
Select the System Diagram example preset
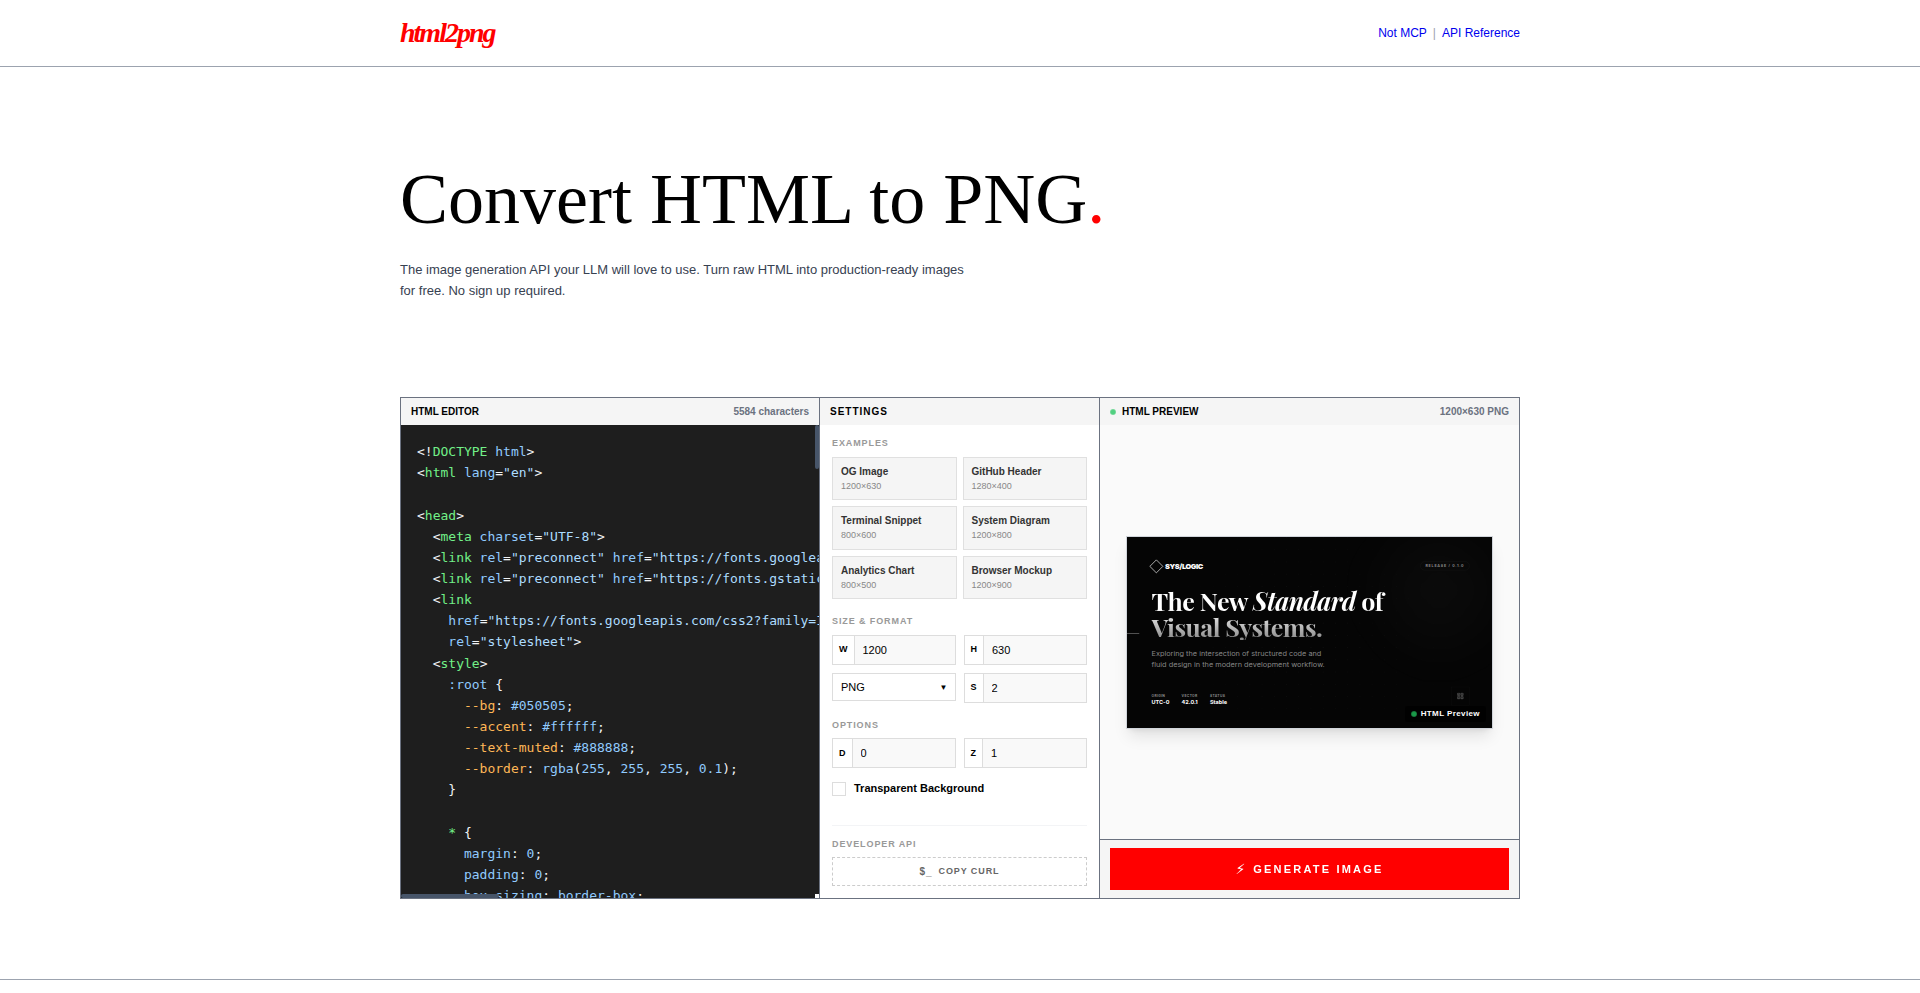(x=1024, y=527)
